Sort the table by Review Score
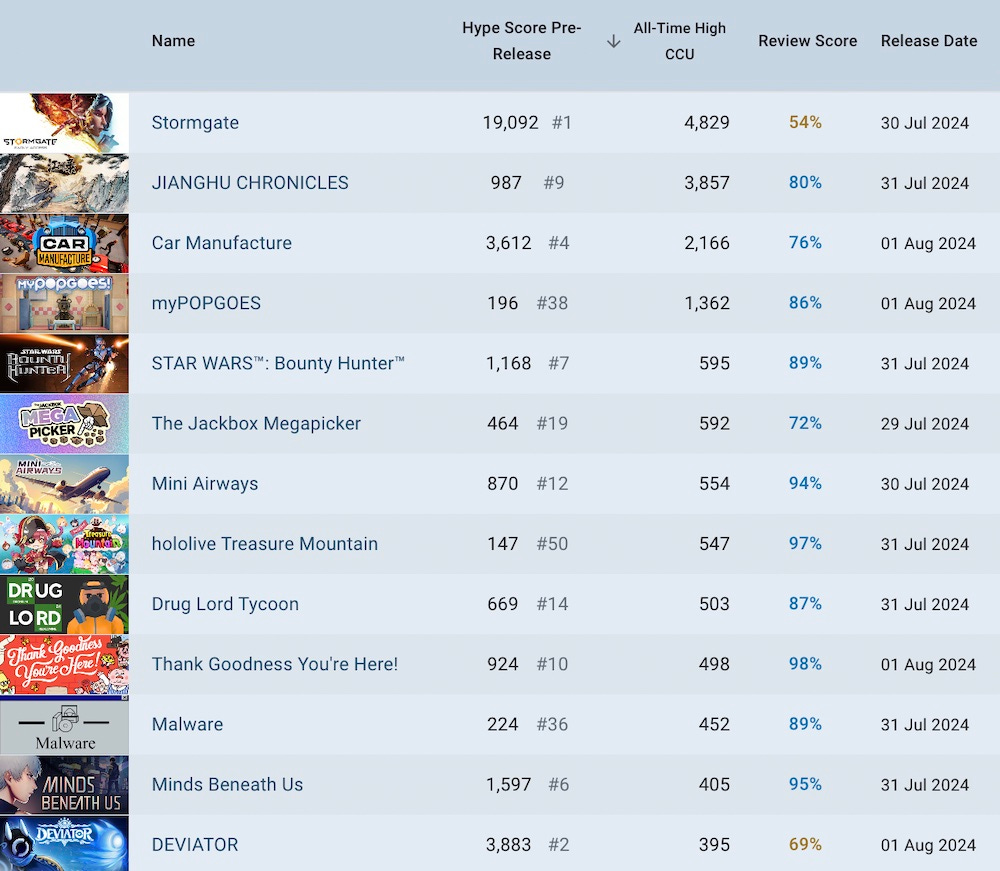The image size is (1000, 871). (x=807, y=41)
